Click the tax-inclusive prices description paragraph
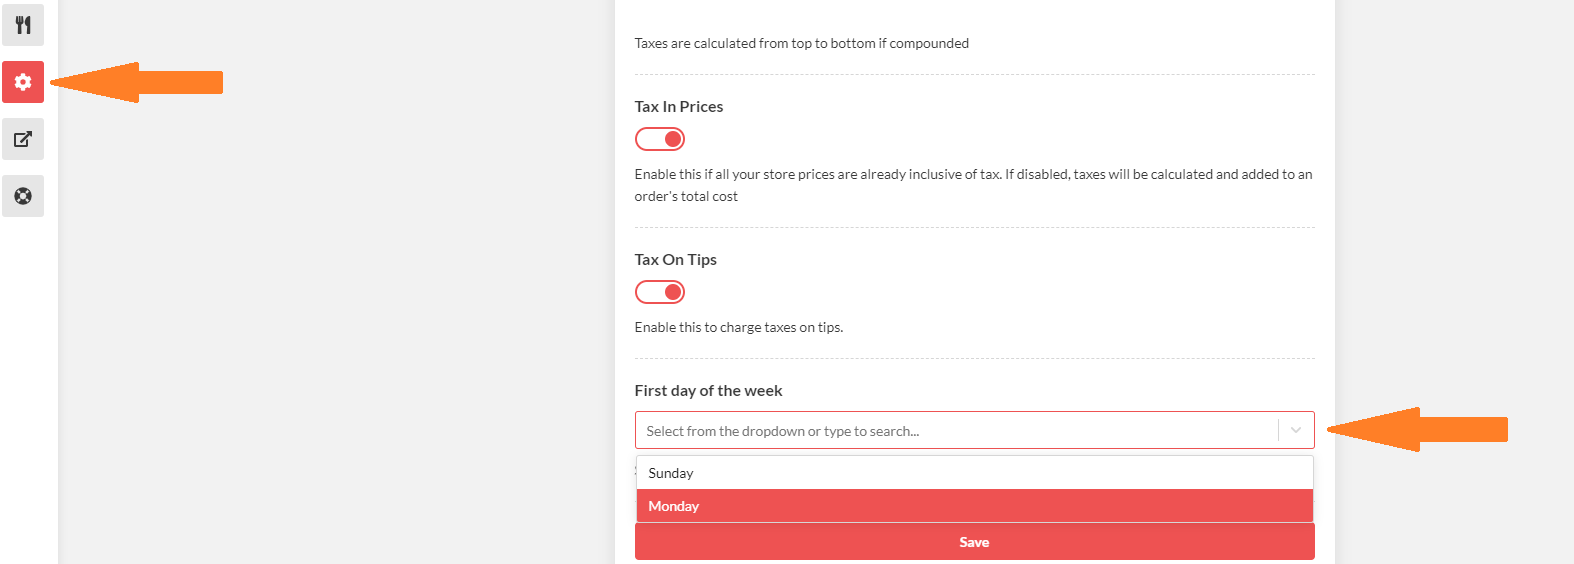 pyautogui.click(x=973, y=175)
